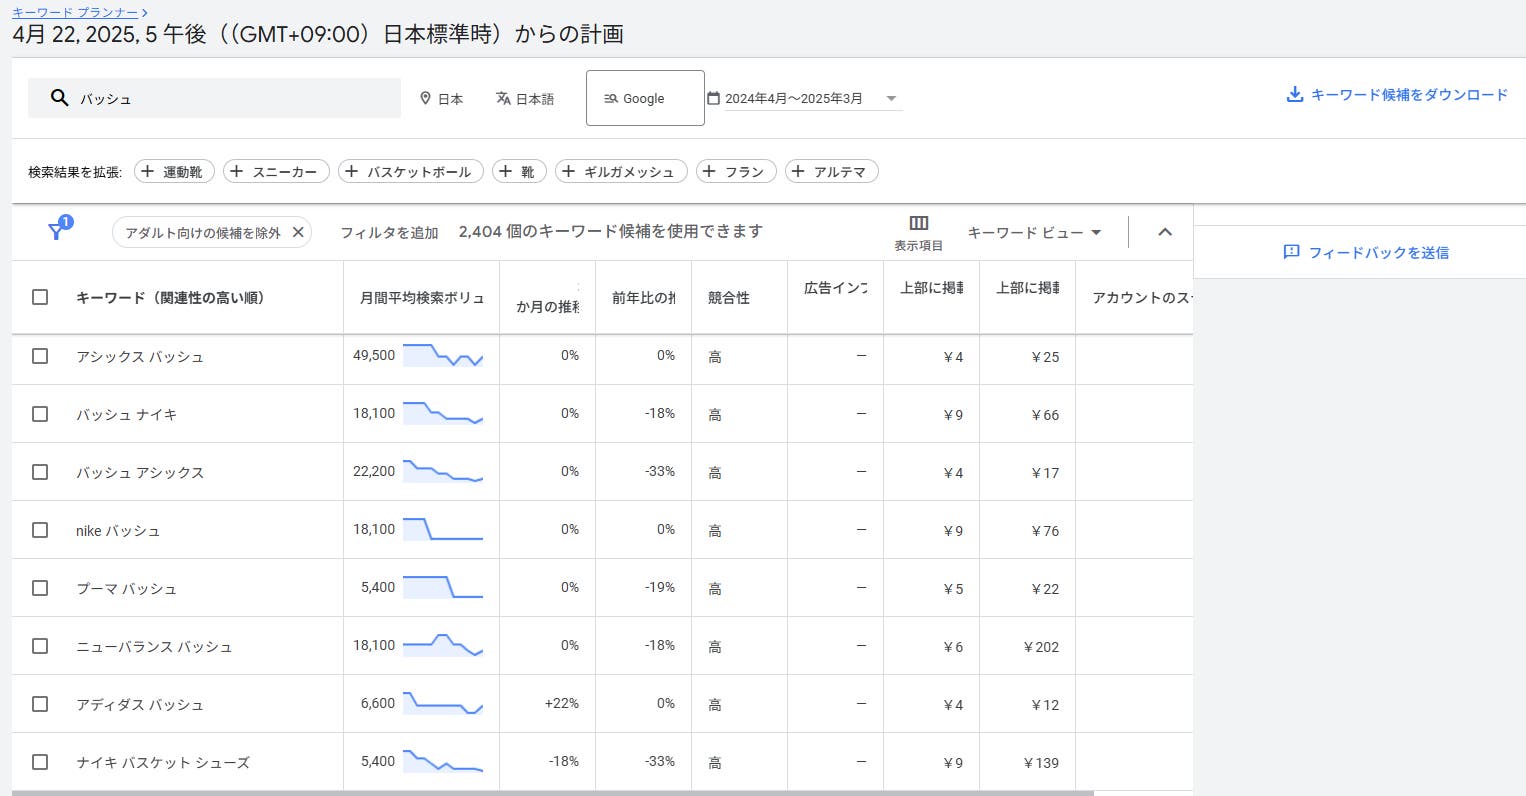Check the アディダス バッシュ row checkbox

click(40, 704)
